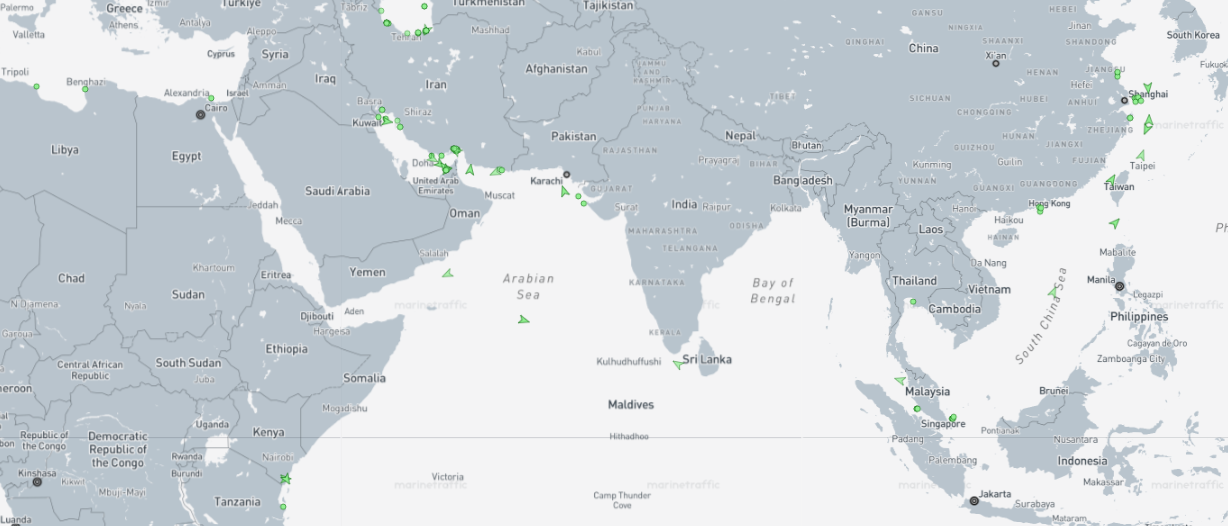Select the 'India' country label

[x=684, y=204]
